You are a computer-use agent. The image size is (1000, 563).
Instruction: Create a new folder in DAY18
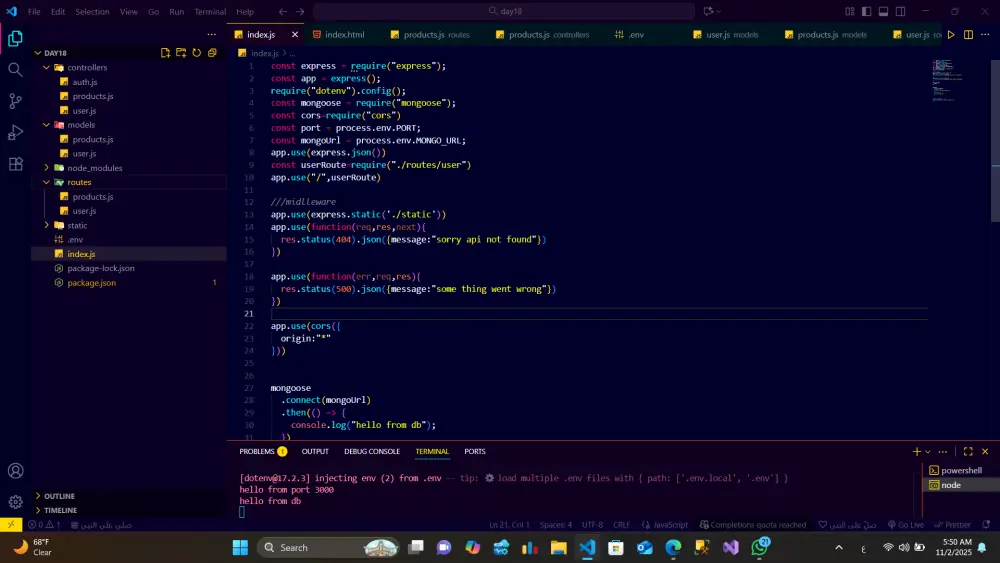pyautogui.click(x=181, y=53)
